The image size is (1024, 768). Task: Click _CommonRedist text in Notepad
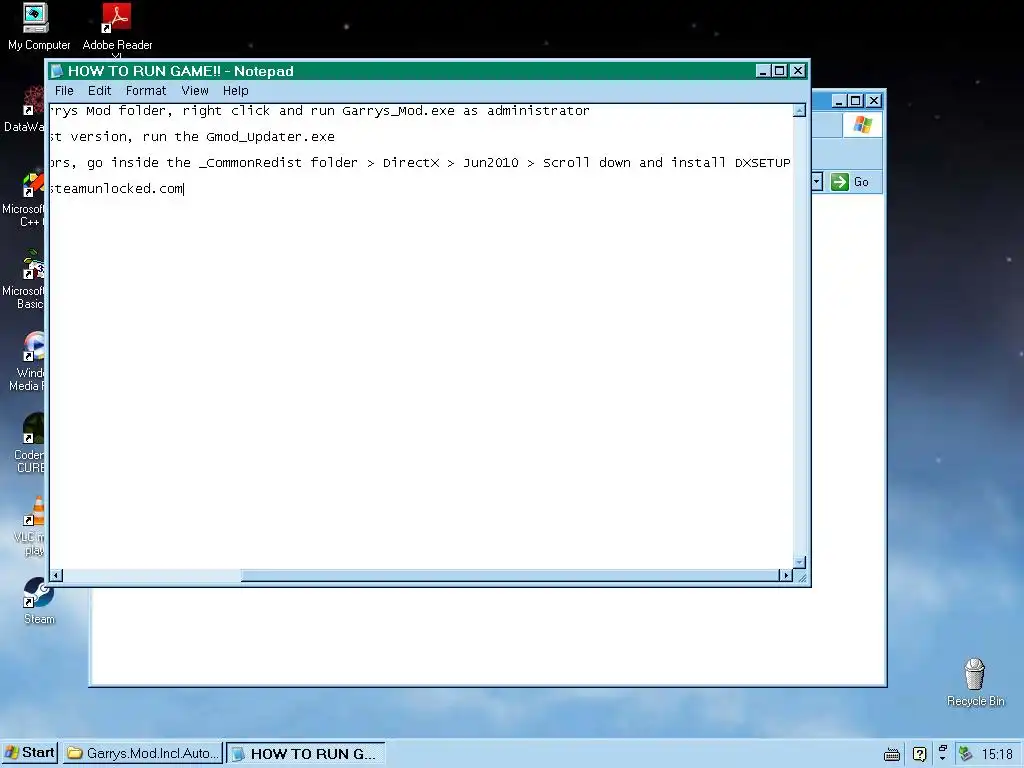tap(250, 163)
